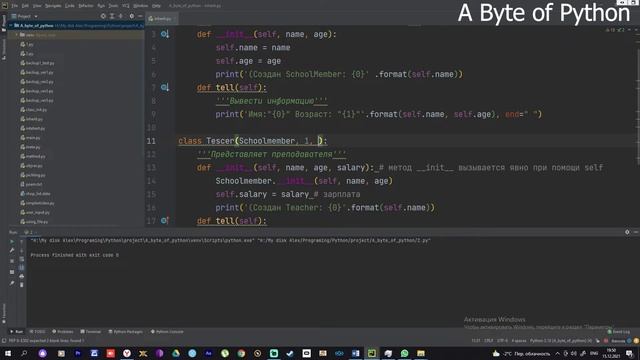Open file using_file.py in Project tree

click(34, 222)
